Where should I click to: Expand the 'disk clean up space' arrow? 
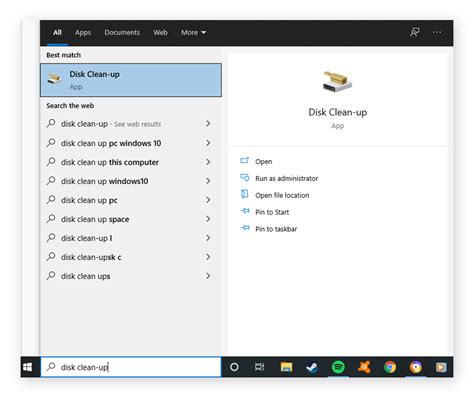pyautogui.click(x=208, y=219)
